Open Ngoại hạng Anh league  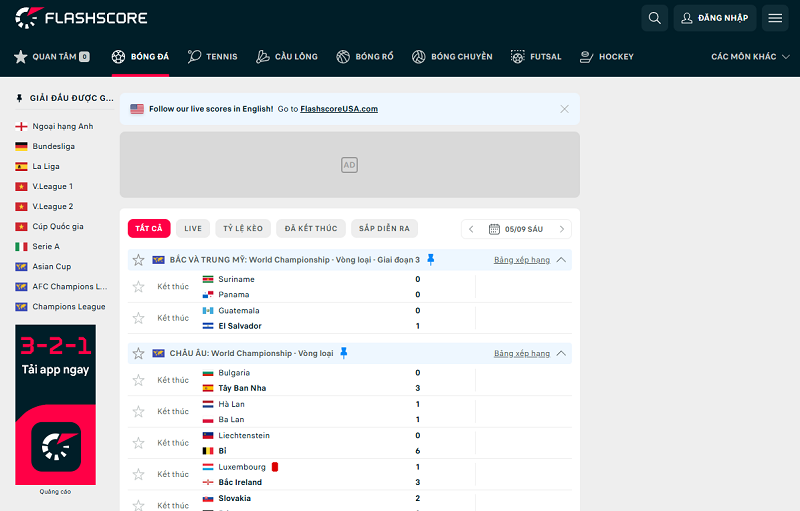(x=54, y=126)
